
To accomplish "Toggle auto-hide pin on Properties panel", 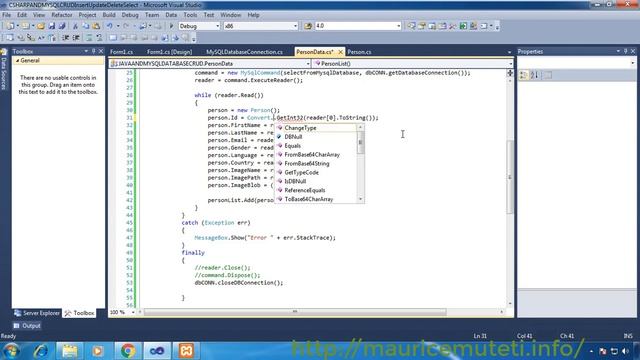I will pos(625,51).
